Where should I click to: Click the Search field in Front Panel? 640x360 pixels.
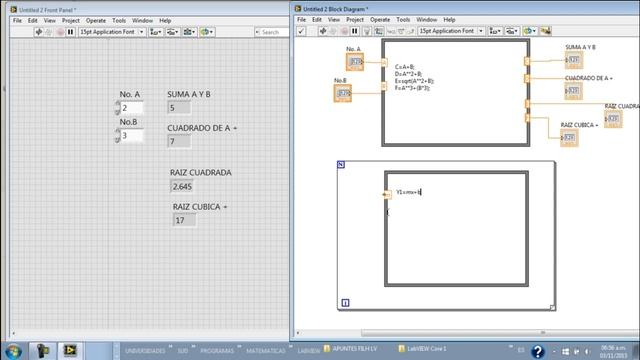(x=271, y=32)
